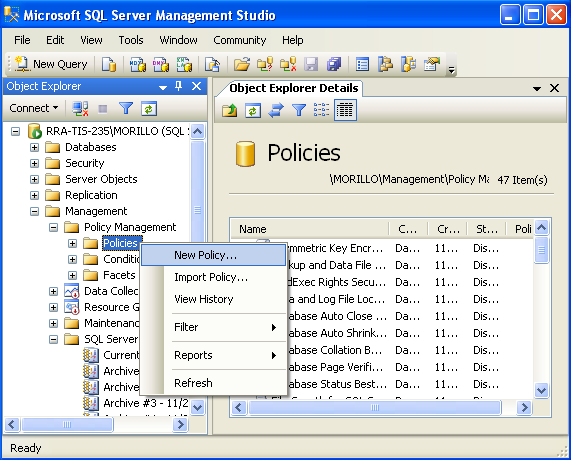
Task: Click Refresh icon in Object Explorer toolbar
Action: [x=149, y=109]
